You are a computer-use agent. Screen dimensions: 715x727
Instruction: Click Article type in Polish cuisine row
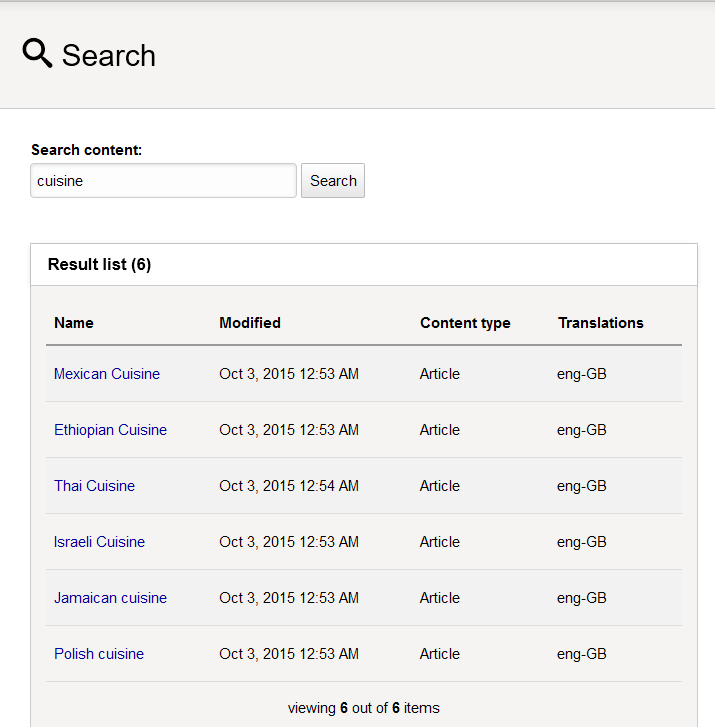coord(440,654)
